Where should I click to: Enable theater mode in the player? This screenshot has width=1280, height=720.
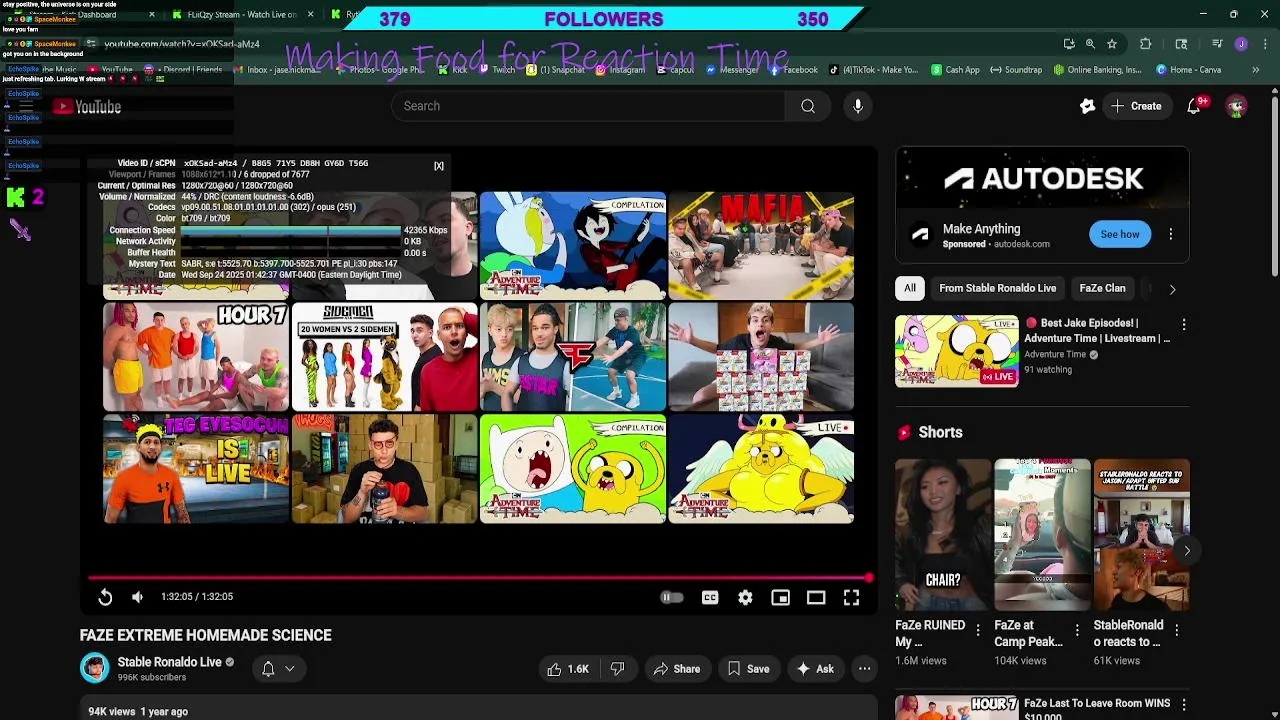tap(816, 597)
